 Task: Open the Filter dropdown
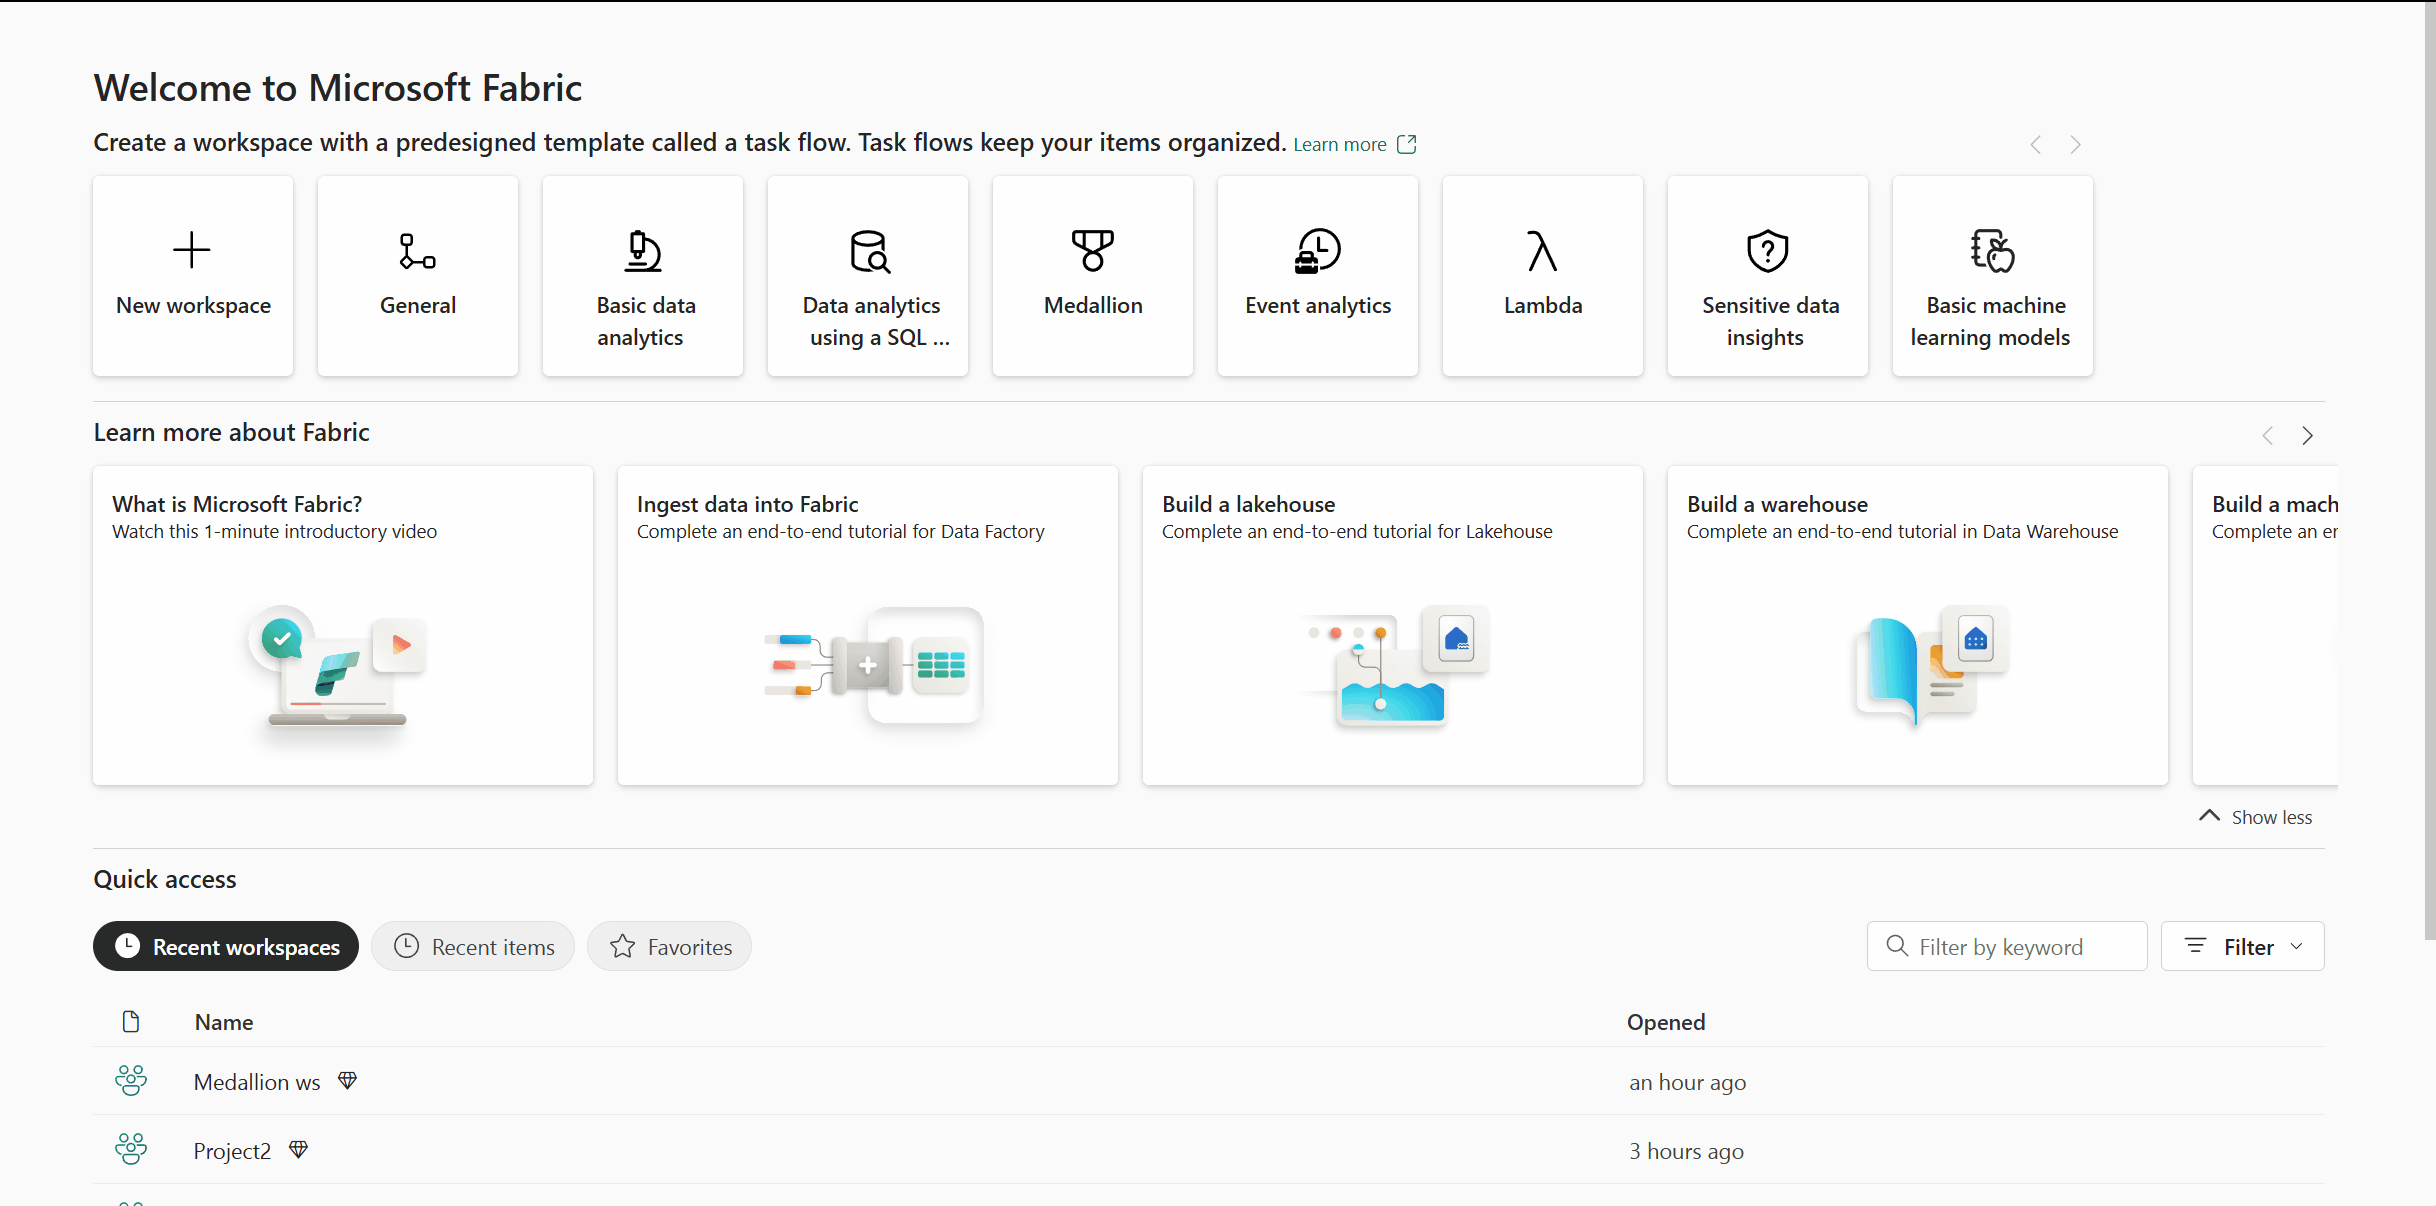[x=2242, y=946]
